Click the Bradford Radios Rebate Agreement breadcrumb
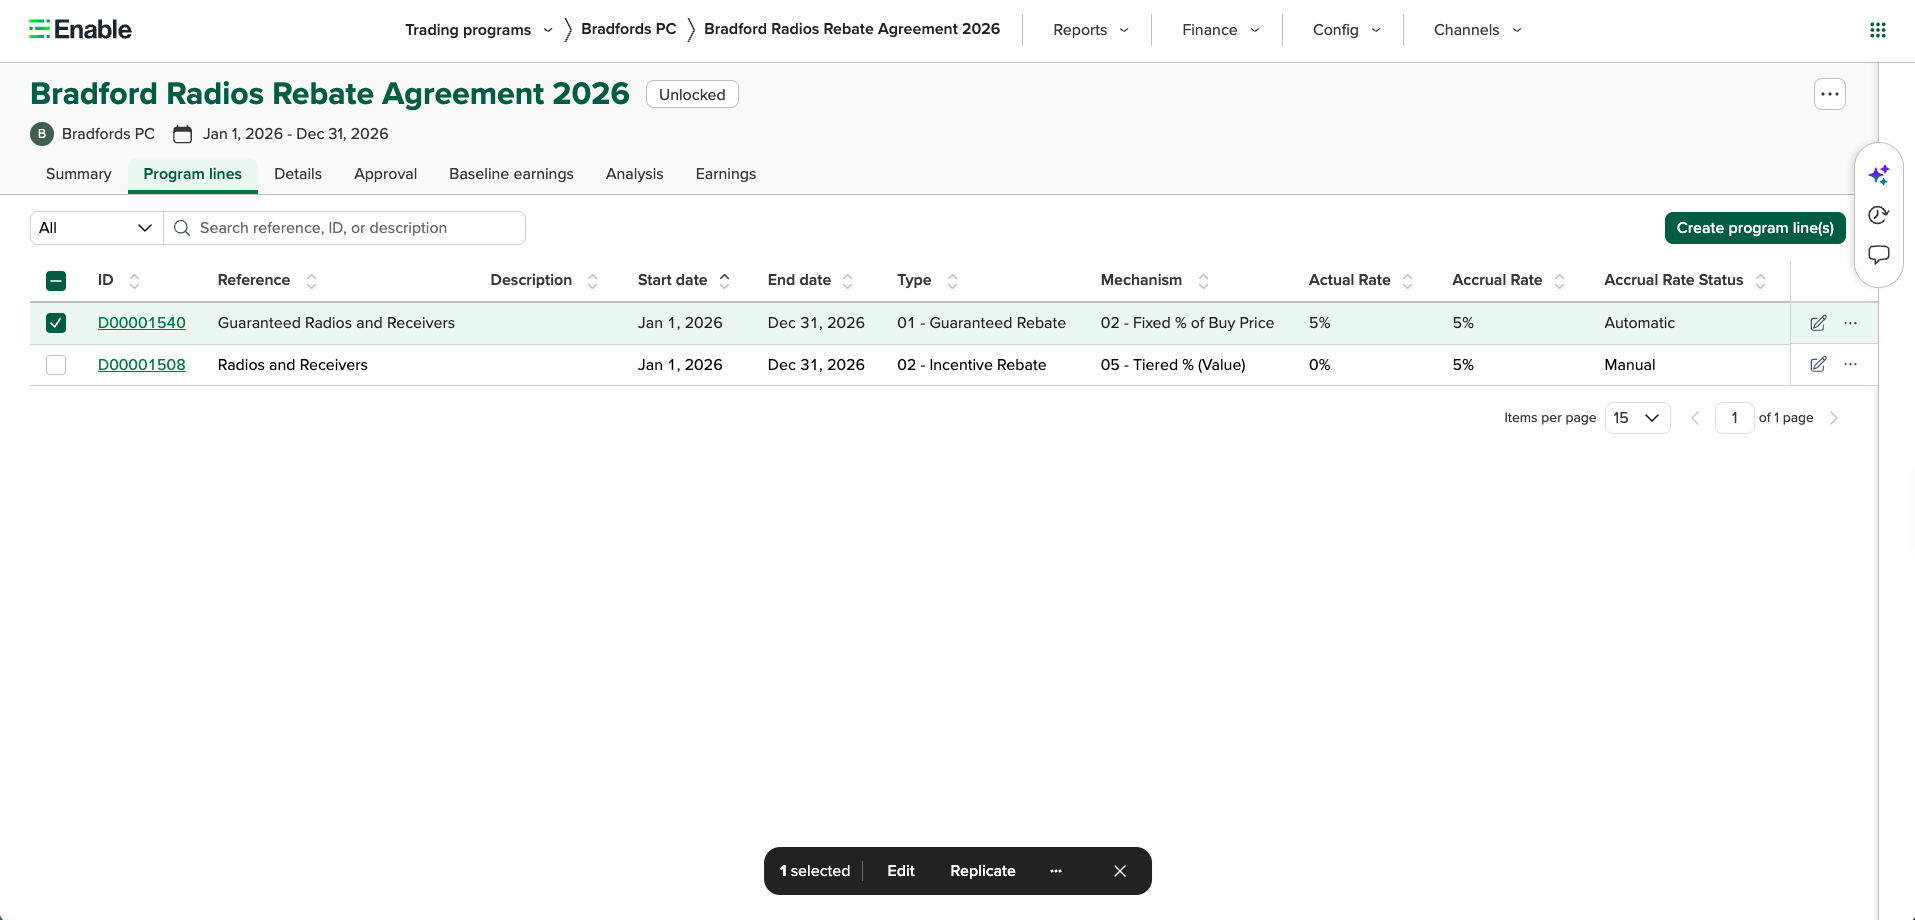 pyautogui.click(x=852, y=29)
